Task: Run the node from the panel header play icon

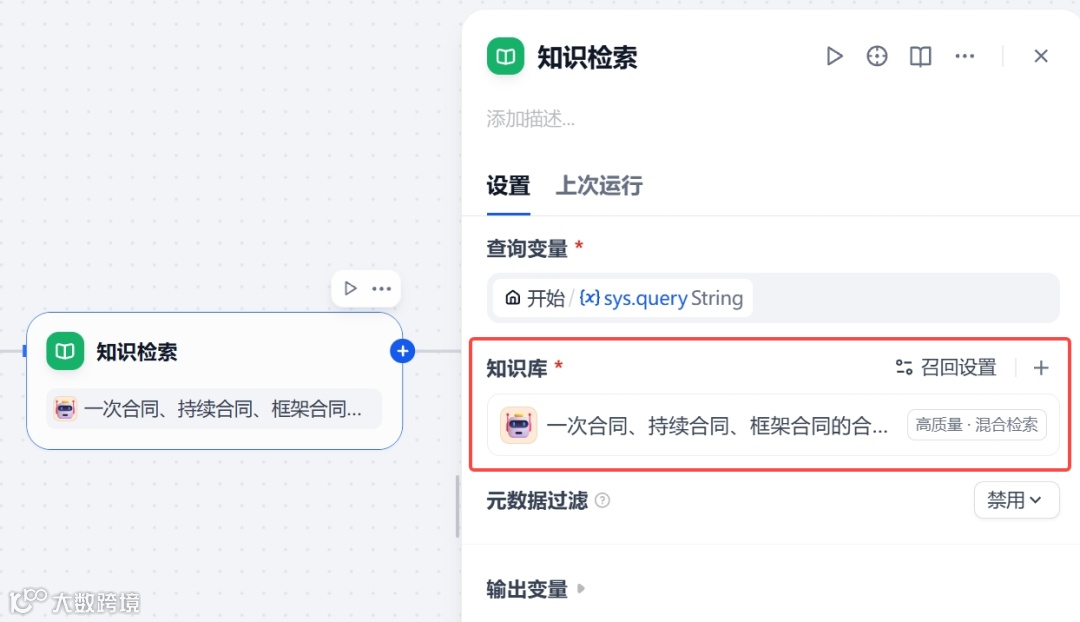Action: click(x=834, y=56)
